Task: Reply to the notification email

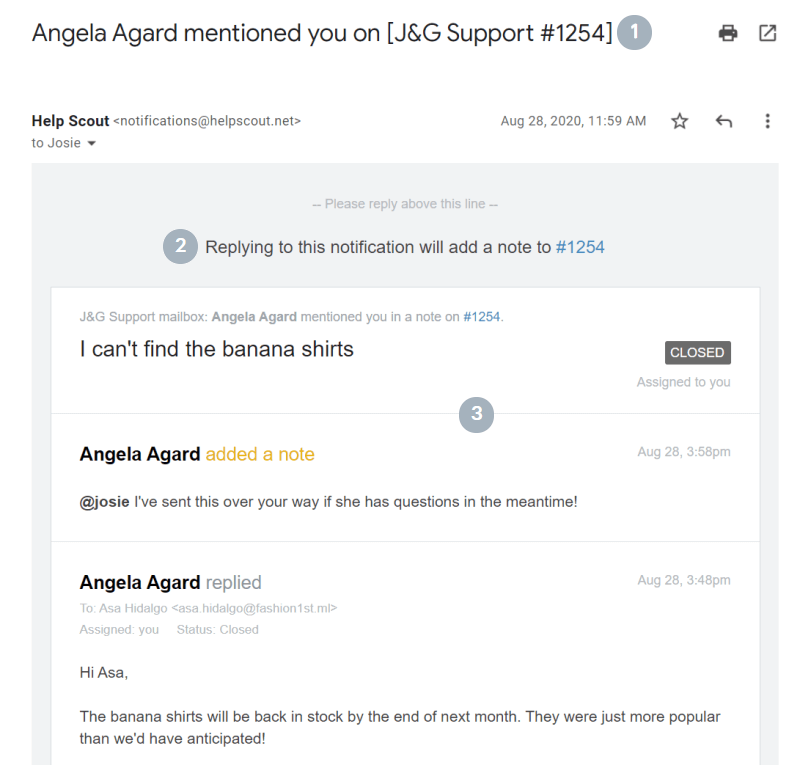Action: (724, 121)
